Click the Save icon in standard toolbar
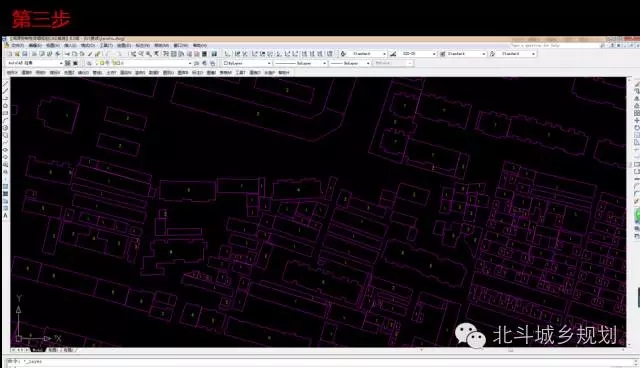Screen dimensions: 640x368 (25, 54)
